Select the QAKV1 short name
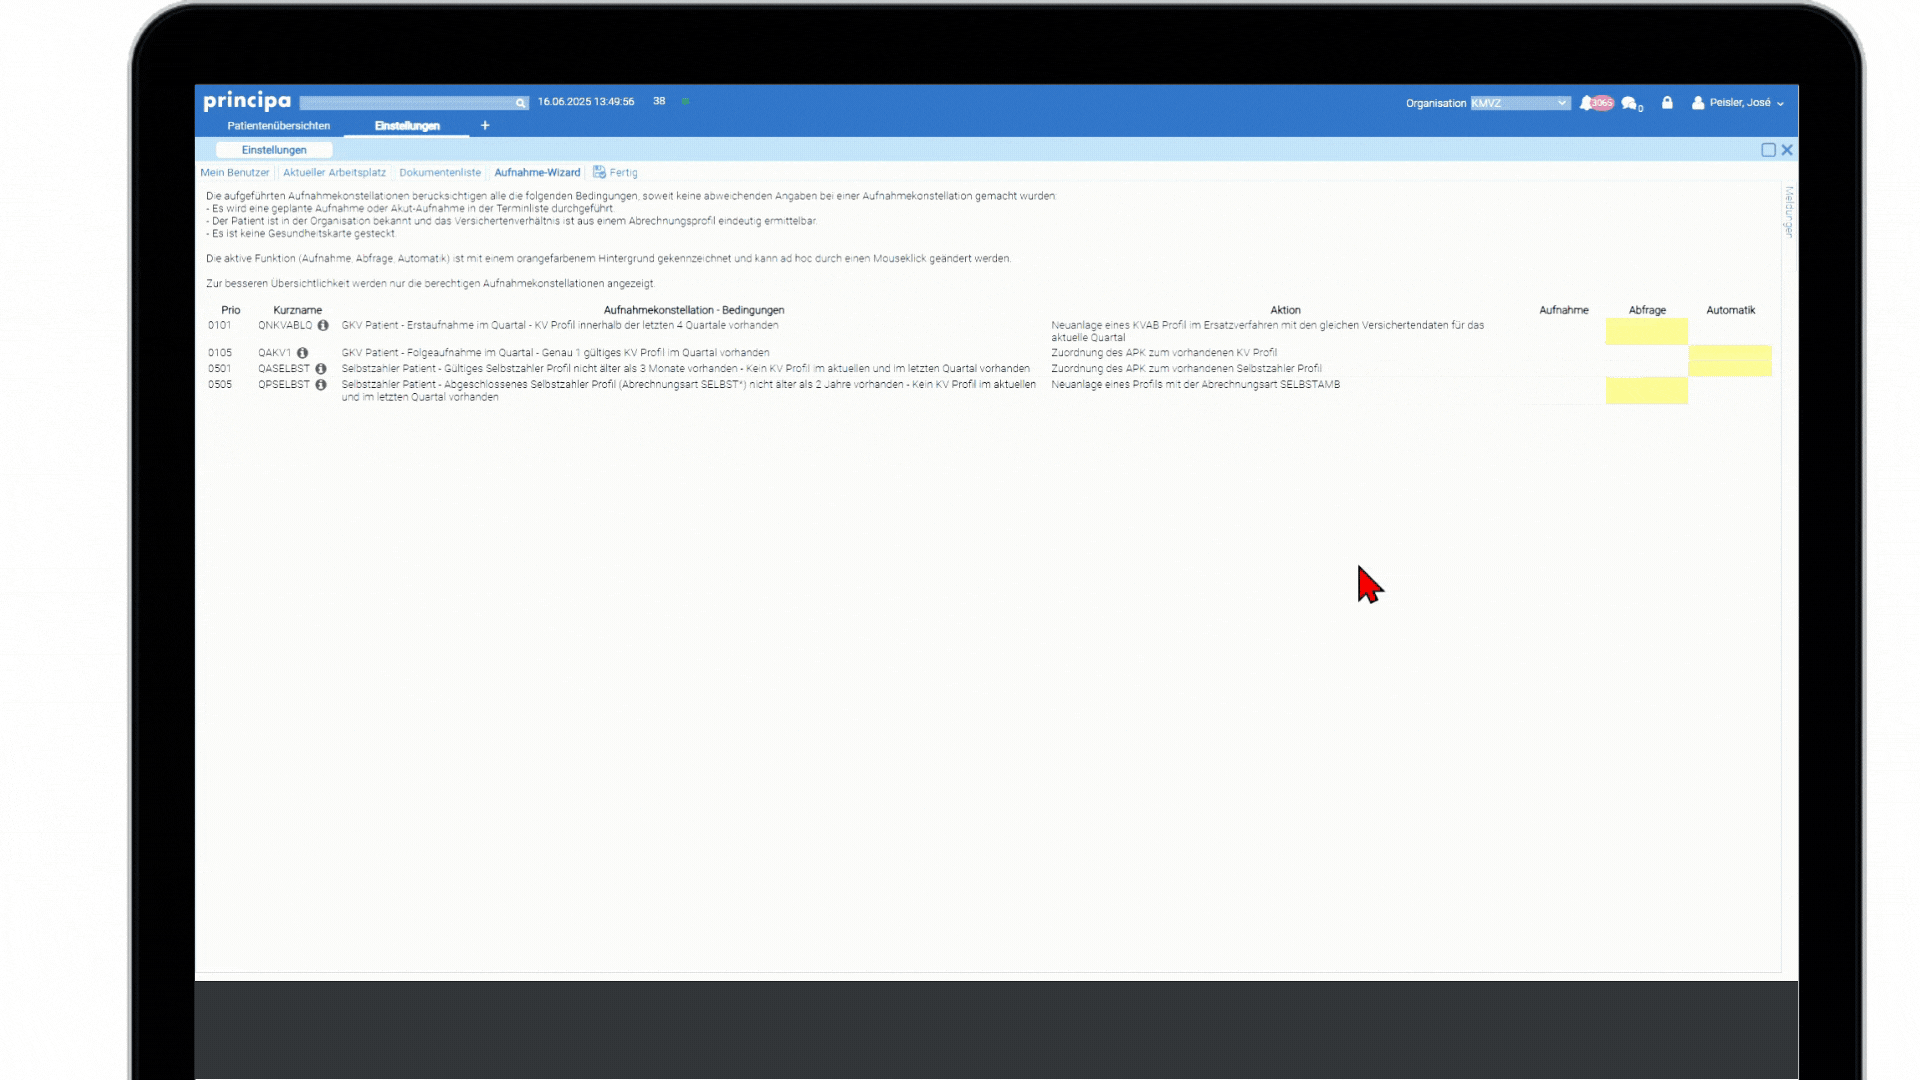 pyautogui.click(x=274, y=353)
